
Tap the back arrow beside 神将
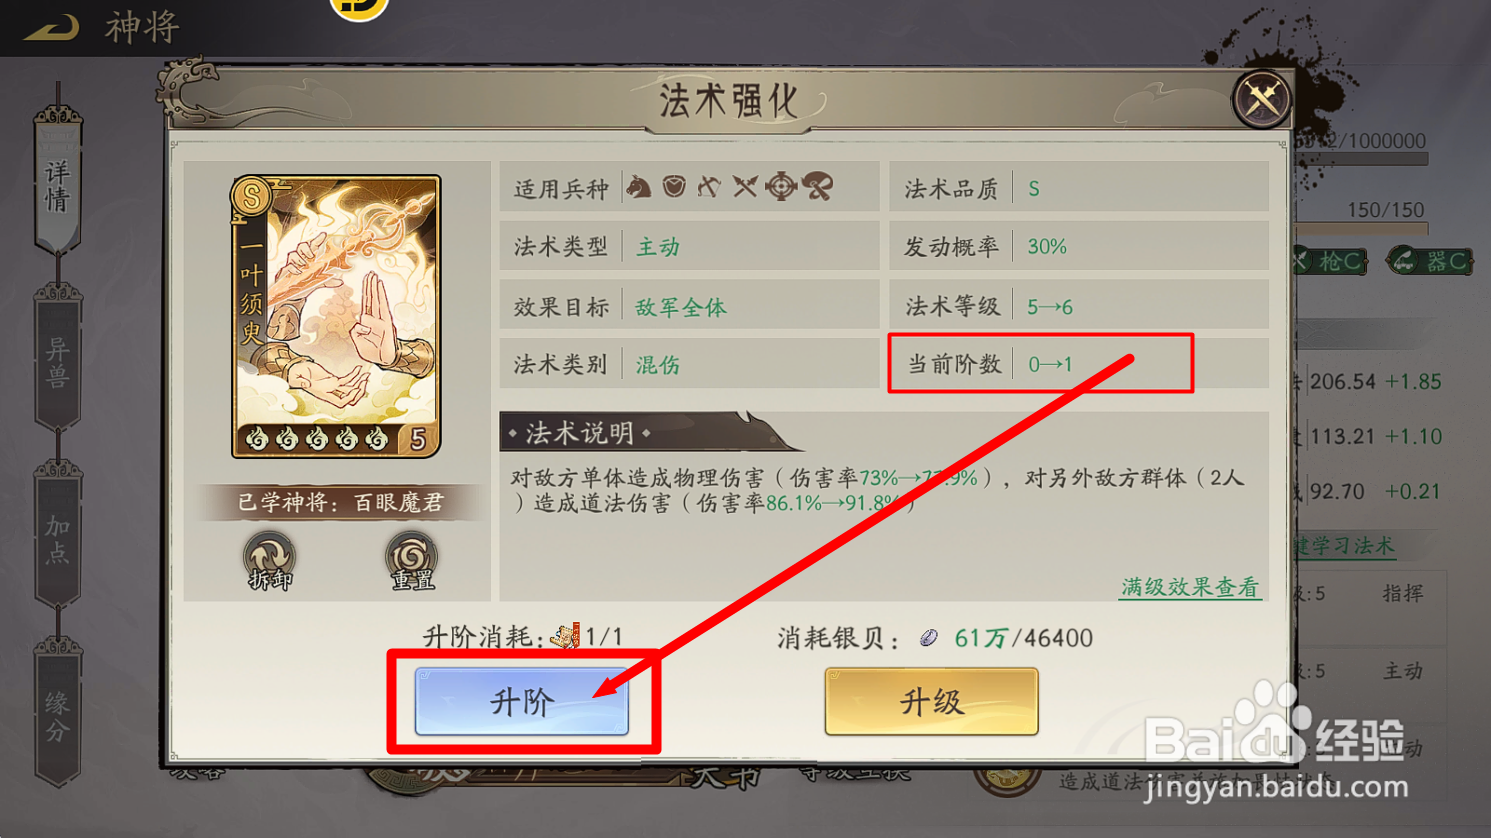[x=51, y=28]
